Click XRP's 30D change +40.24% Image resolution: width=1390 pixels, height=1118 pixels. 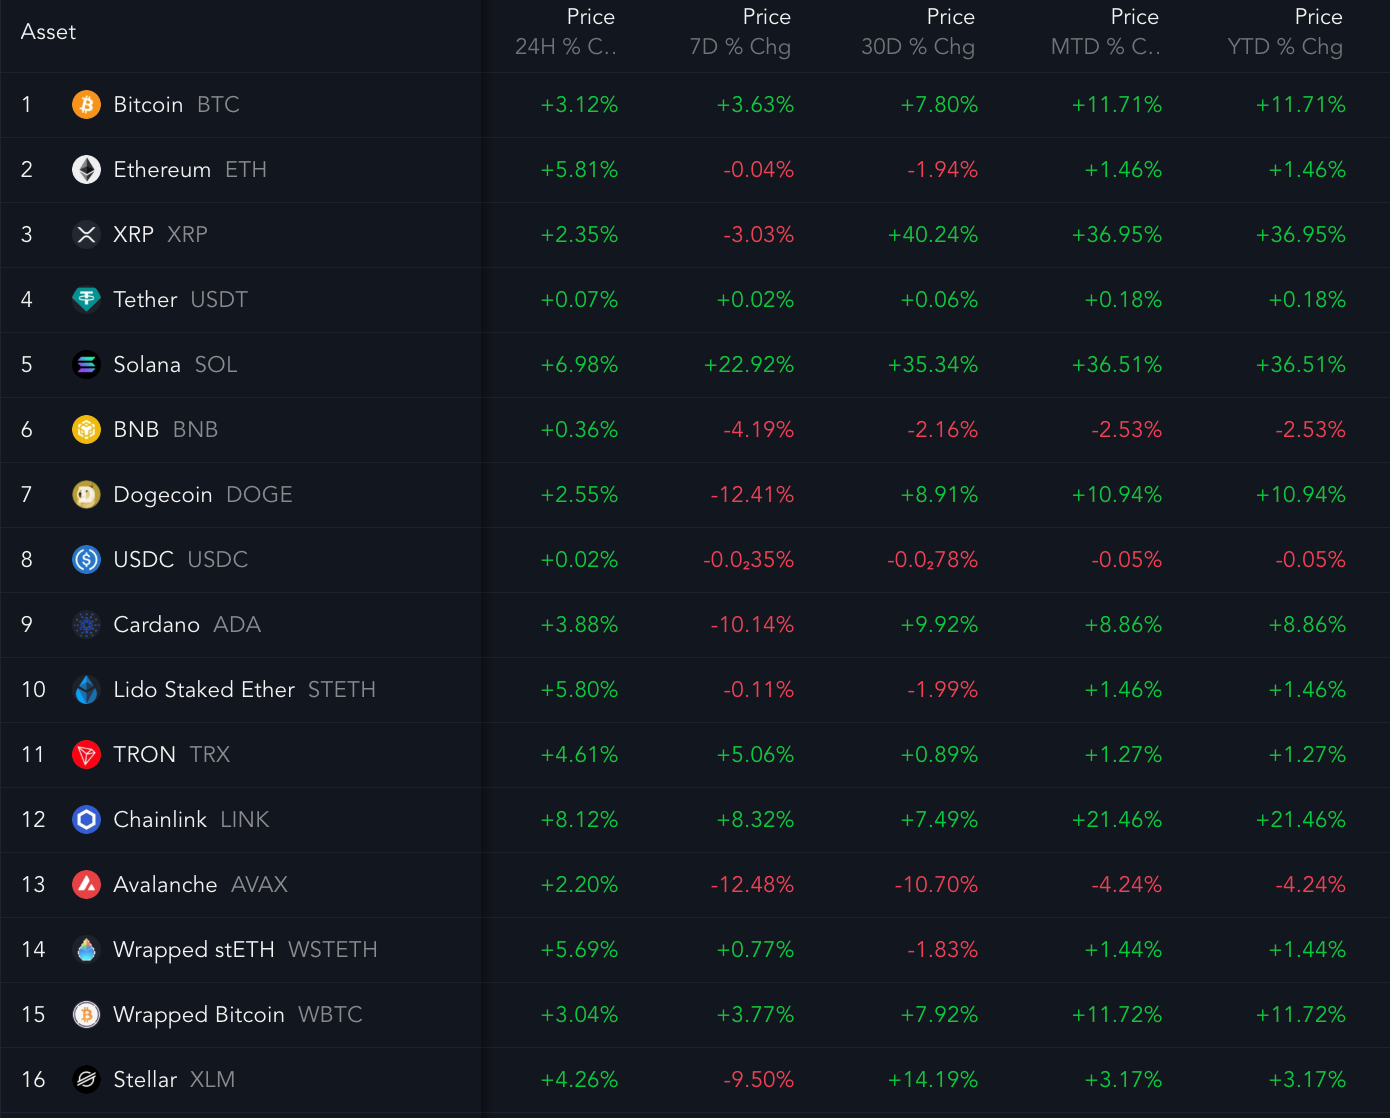pos(932,235)
